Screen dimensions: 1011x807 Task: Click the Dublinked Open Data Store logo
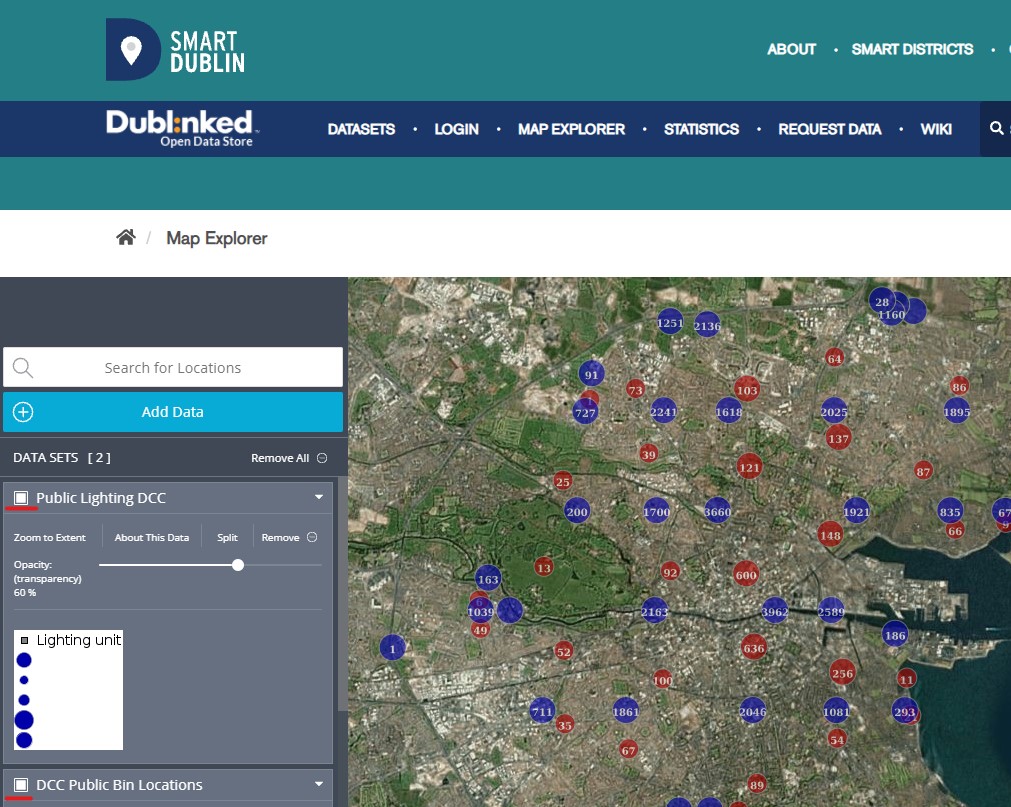click(x=180, y=128)
